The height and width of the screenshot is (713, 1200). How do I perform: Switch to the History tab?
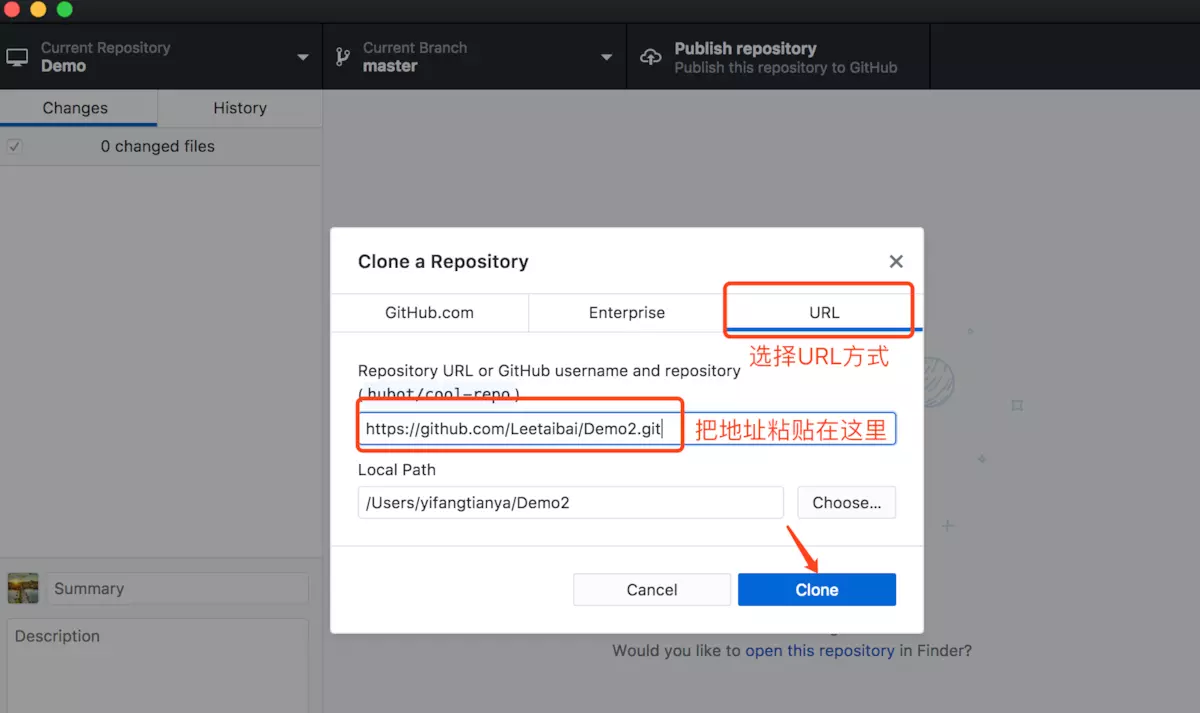240,108
